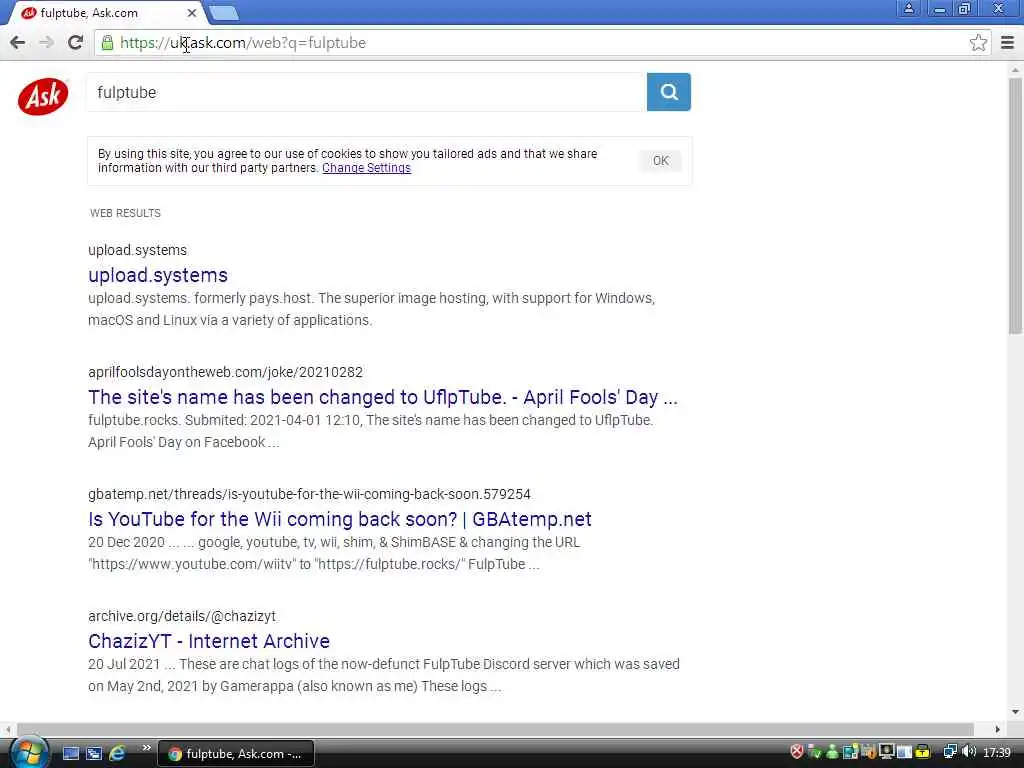
Task: Click the volume speaker tray icon
Action: [969, 752]
